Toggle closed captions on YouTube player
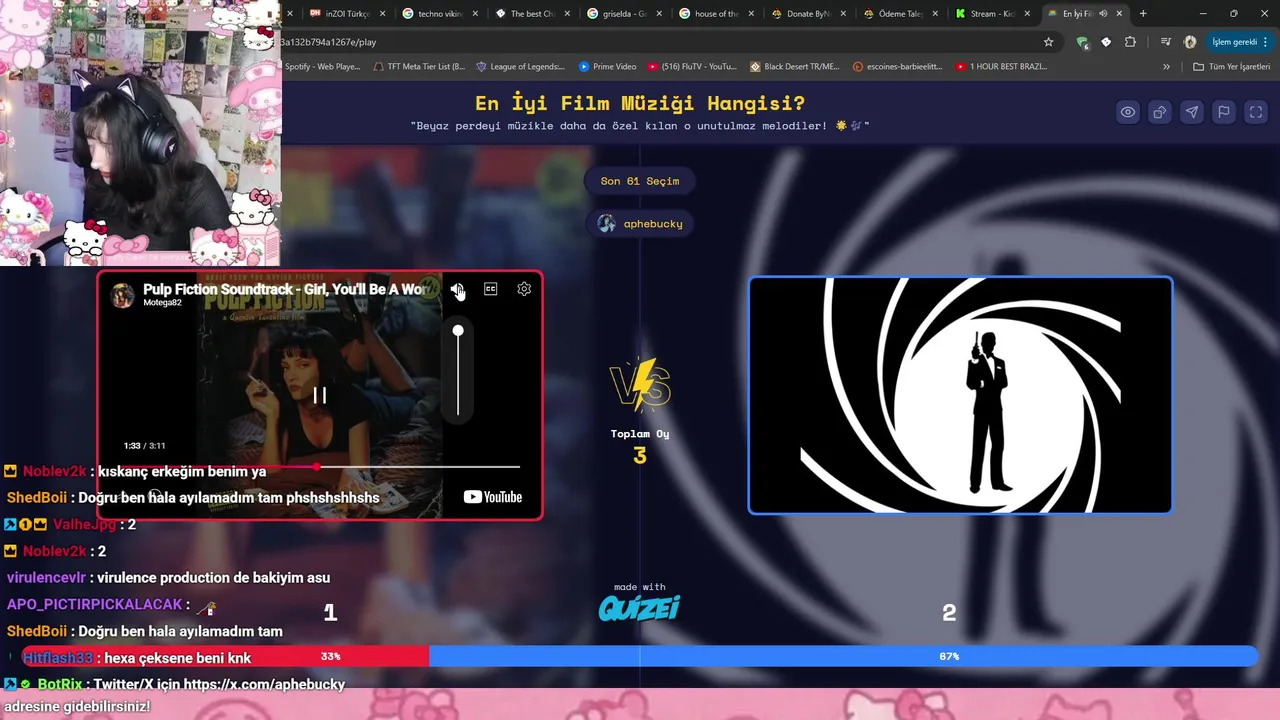This screenshot has width=1280, height=720. (490, 289)
